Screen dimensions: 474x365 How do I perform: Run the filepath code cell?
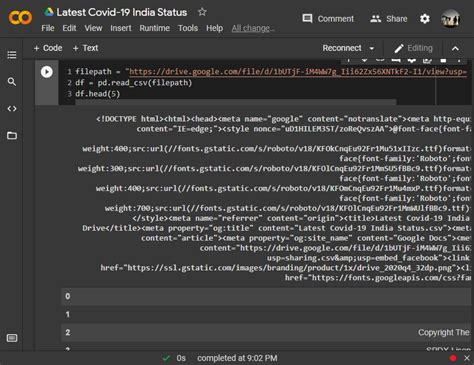[x=47, y=72]
